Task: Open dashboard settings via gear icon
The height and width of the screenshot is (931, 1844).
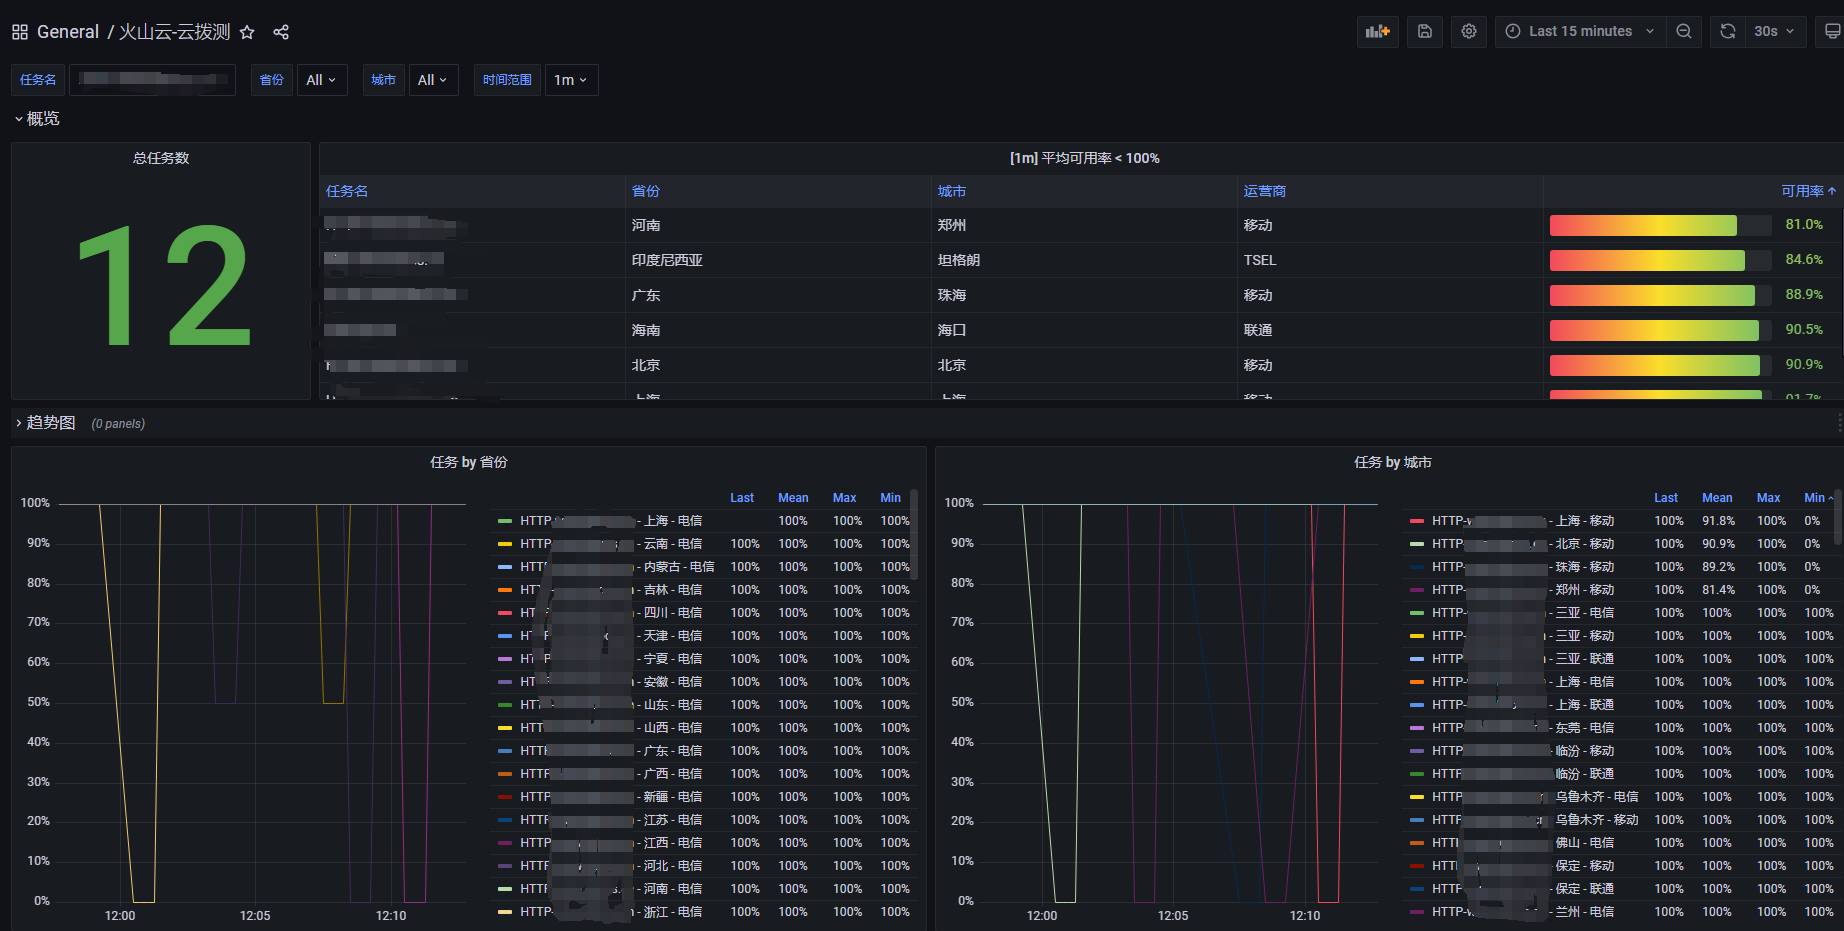Action: coord(1468,31)
